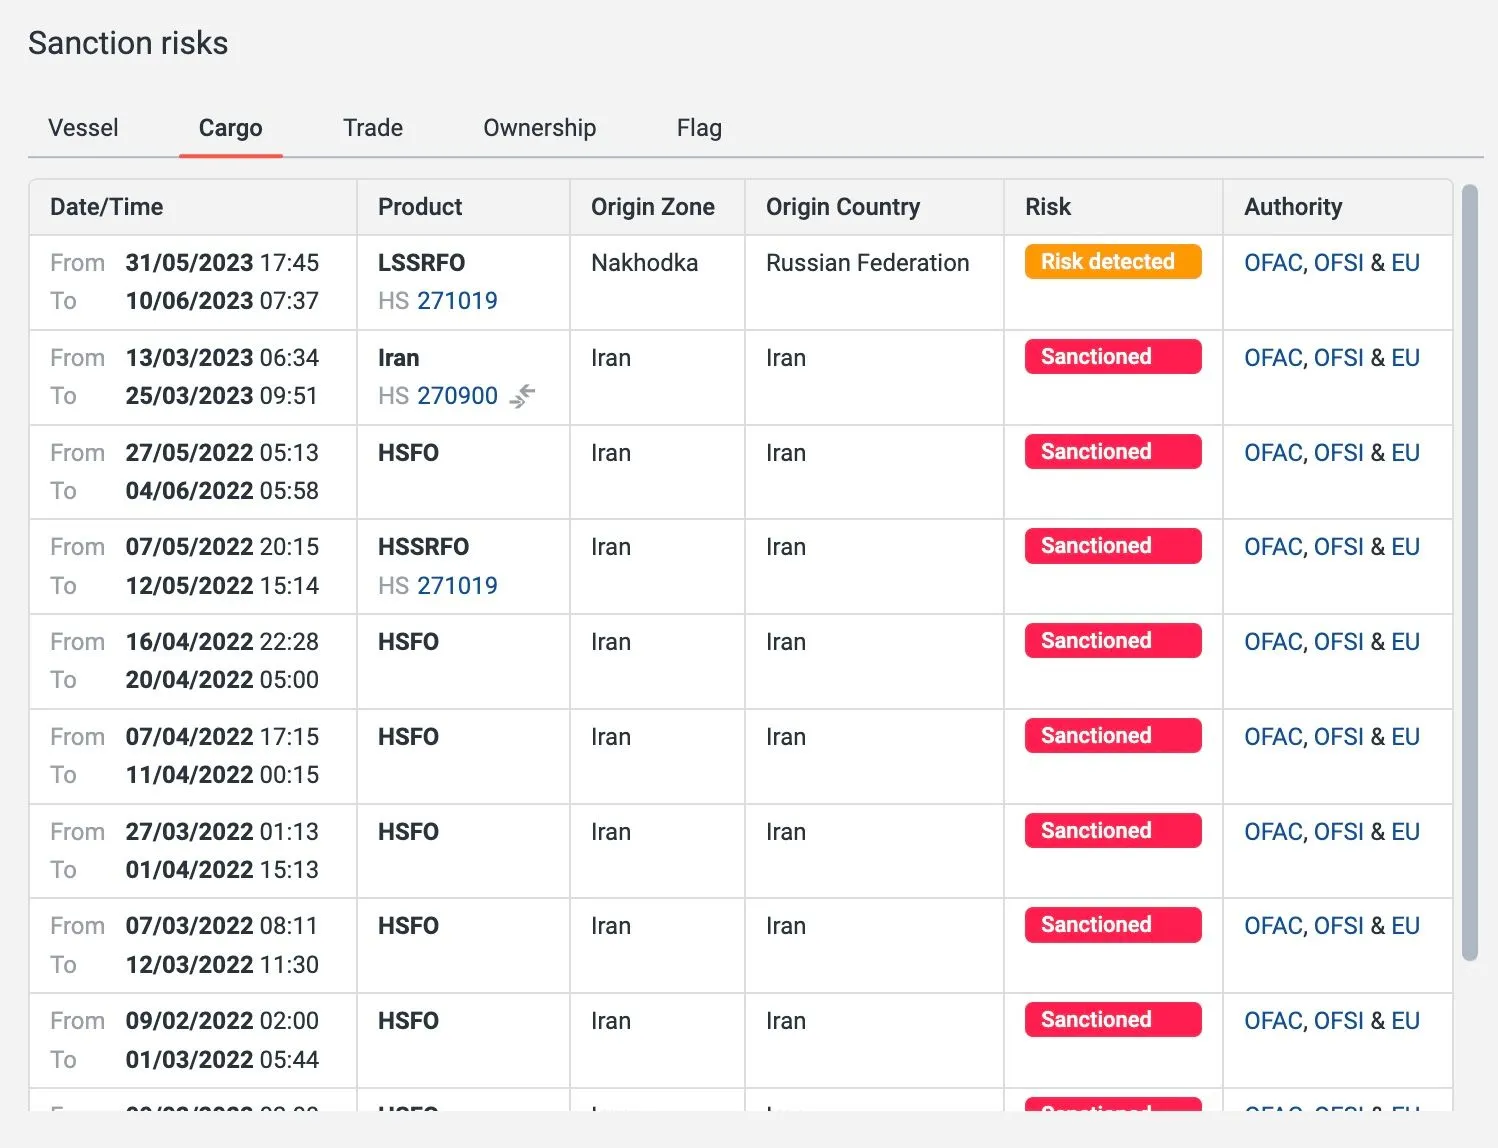Screen dimensions: 1498x1148
Task: Click Sanctioned badge in the 07/04/2022 row
Action: [x=1113, y=736]
